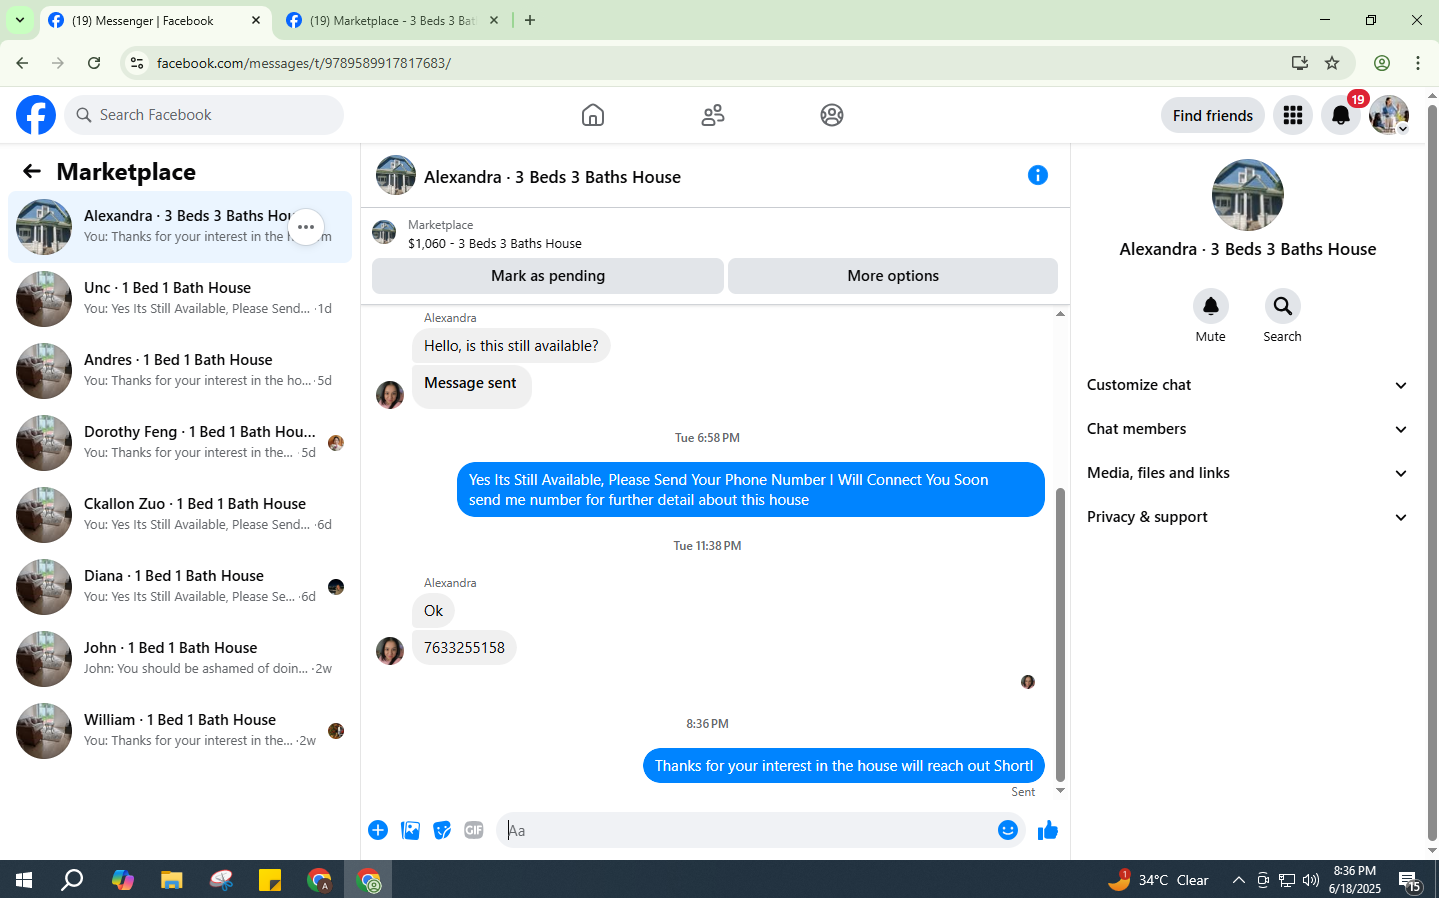Bookmark this page with the star icon
The height and width of the screenshot is (898, 1439).
1332,63
